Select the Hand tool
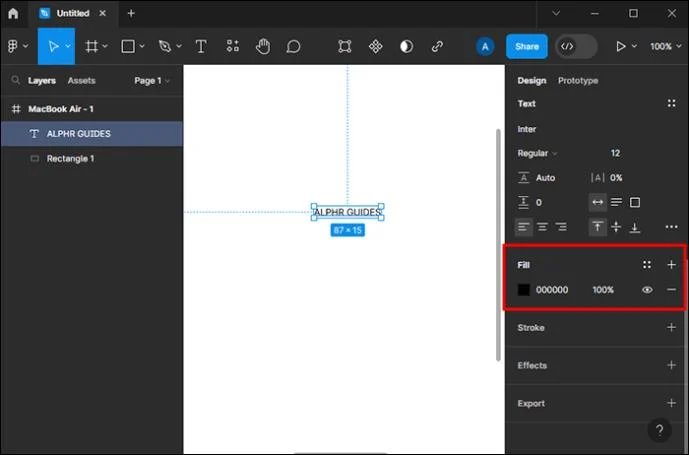 click(263, 46)
